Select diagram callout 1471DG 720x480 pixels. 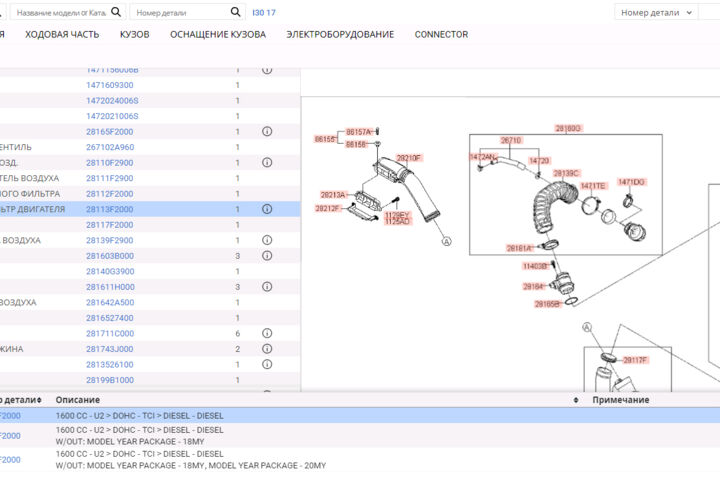point(631,182)
